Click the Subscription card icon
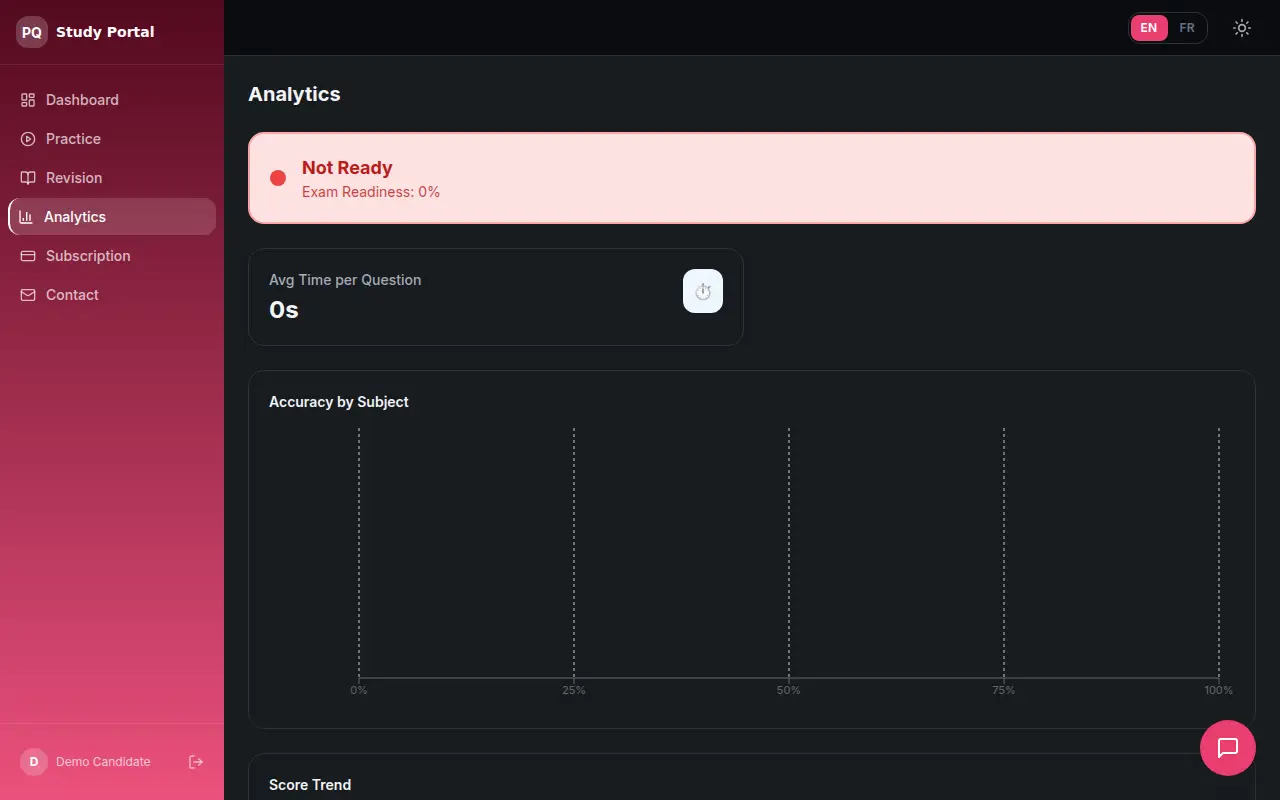Screen dimensions: 1280x800 click(x=28, y=256)
